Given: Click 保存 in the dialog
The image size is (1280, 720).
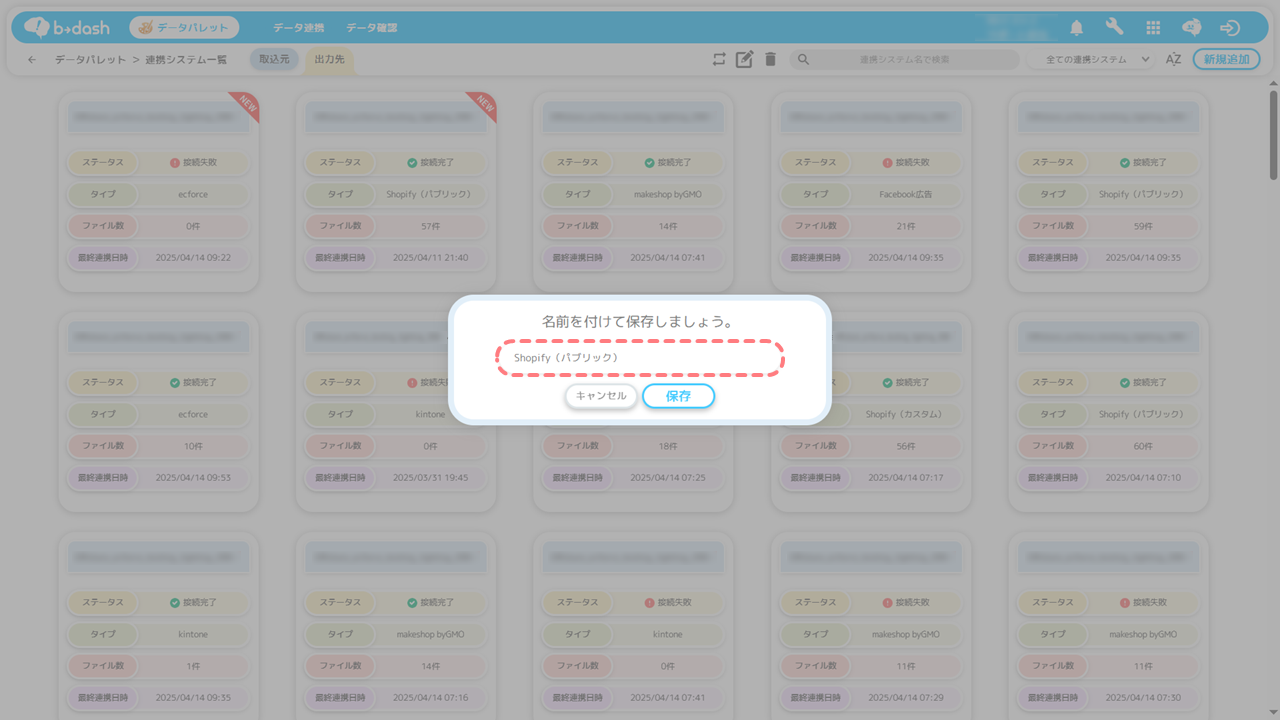Looking at the screenshot, I should [x=678, y=396].
